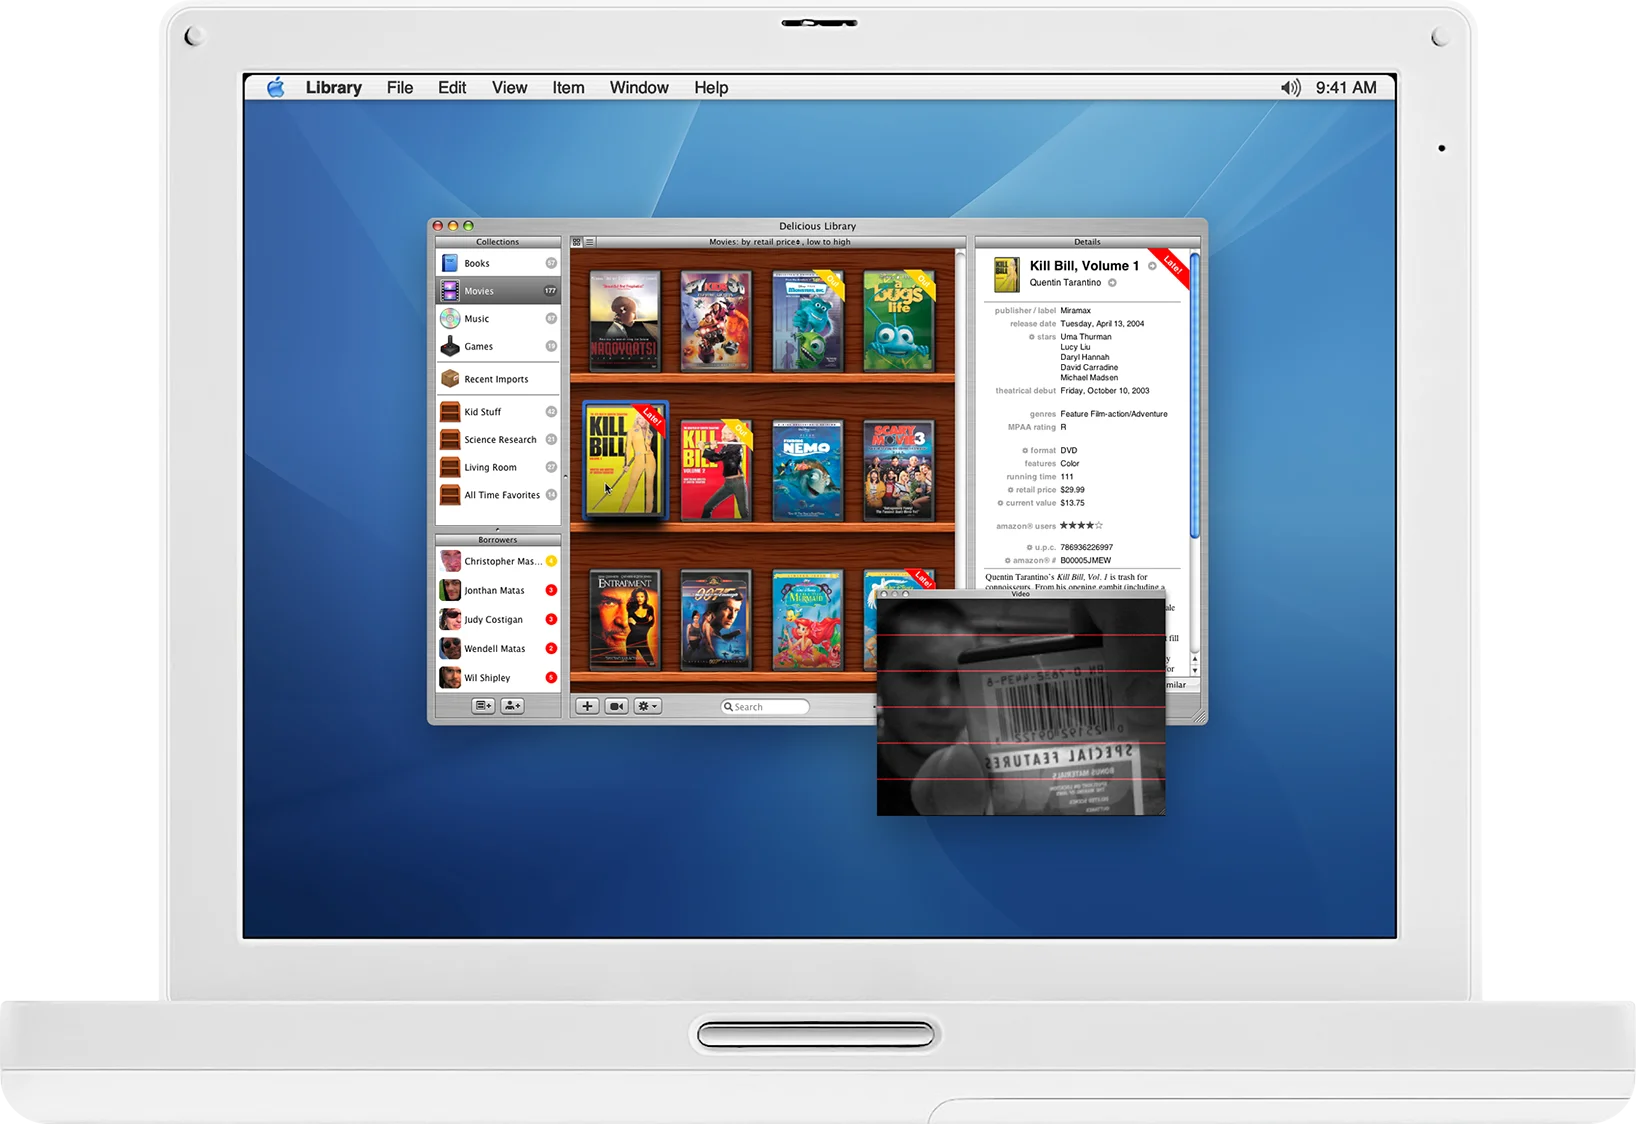The height and width of the screenshot is (1124, 1636).
Task: Open the Kid Stuff shelf
Action: pyautogui.click(x=498, y=412)
